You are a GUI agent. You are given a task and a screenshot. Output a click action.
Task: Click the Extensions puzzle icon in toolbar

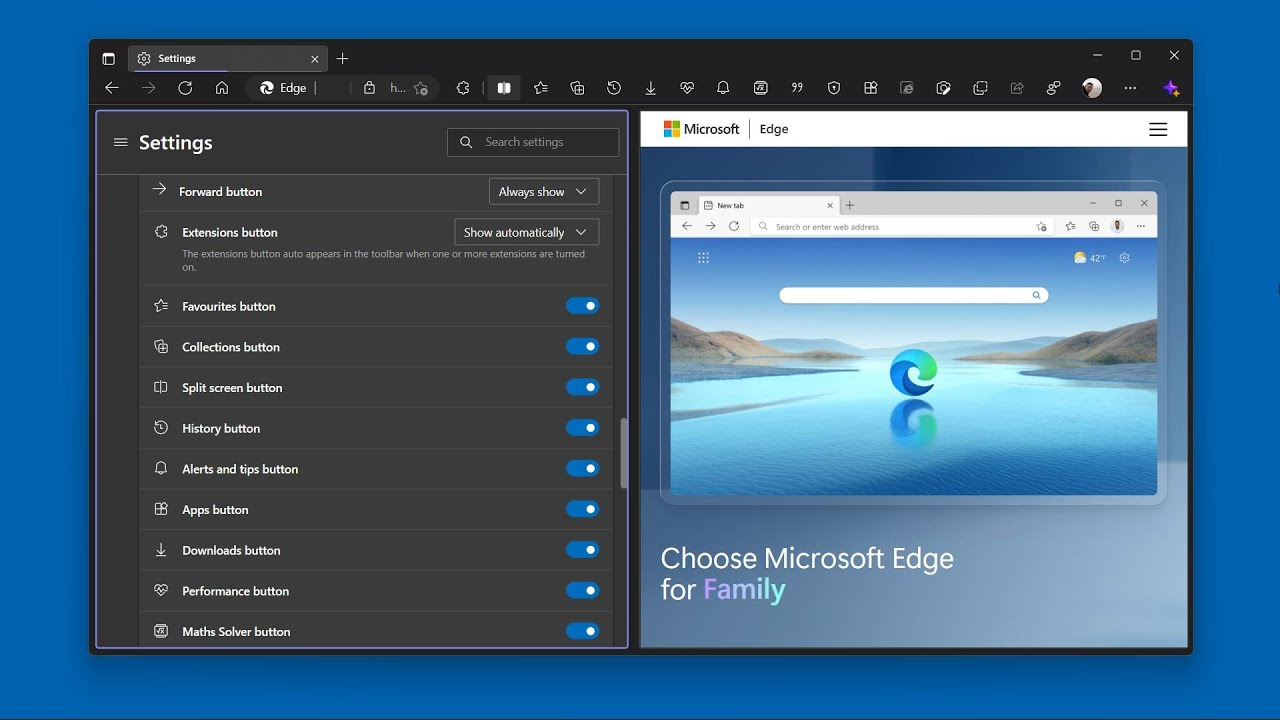pyautogui.click(x=462, y=88)
